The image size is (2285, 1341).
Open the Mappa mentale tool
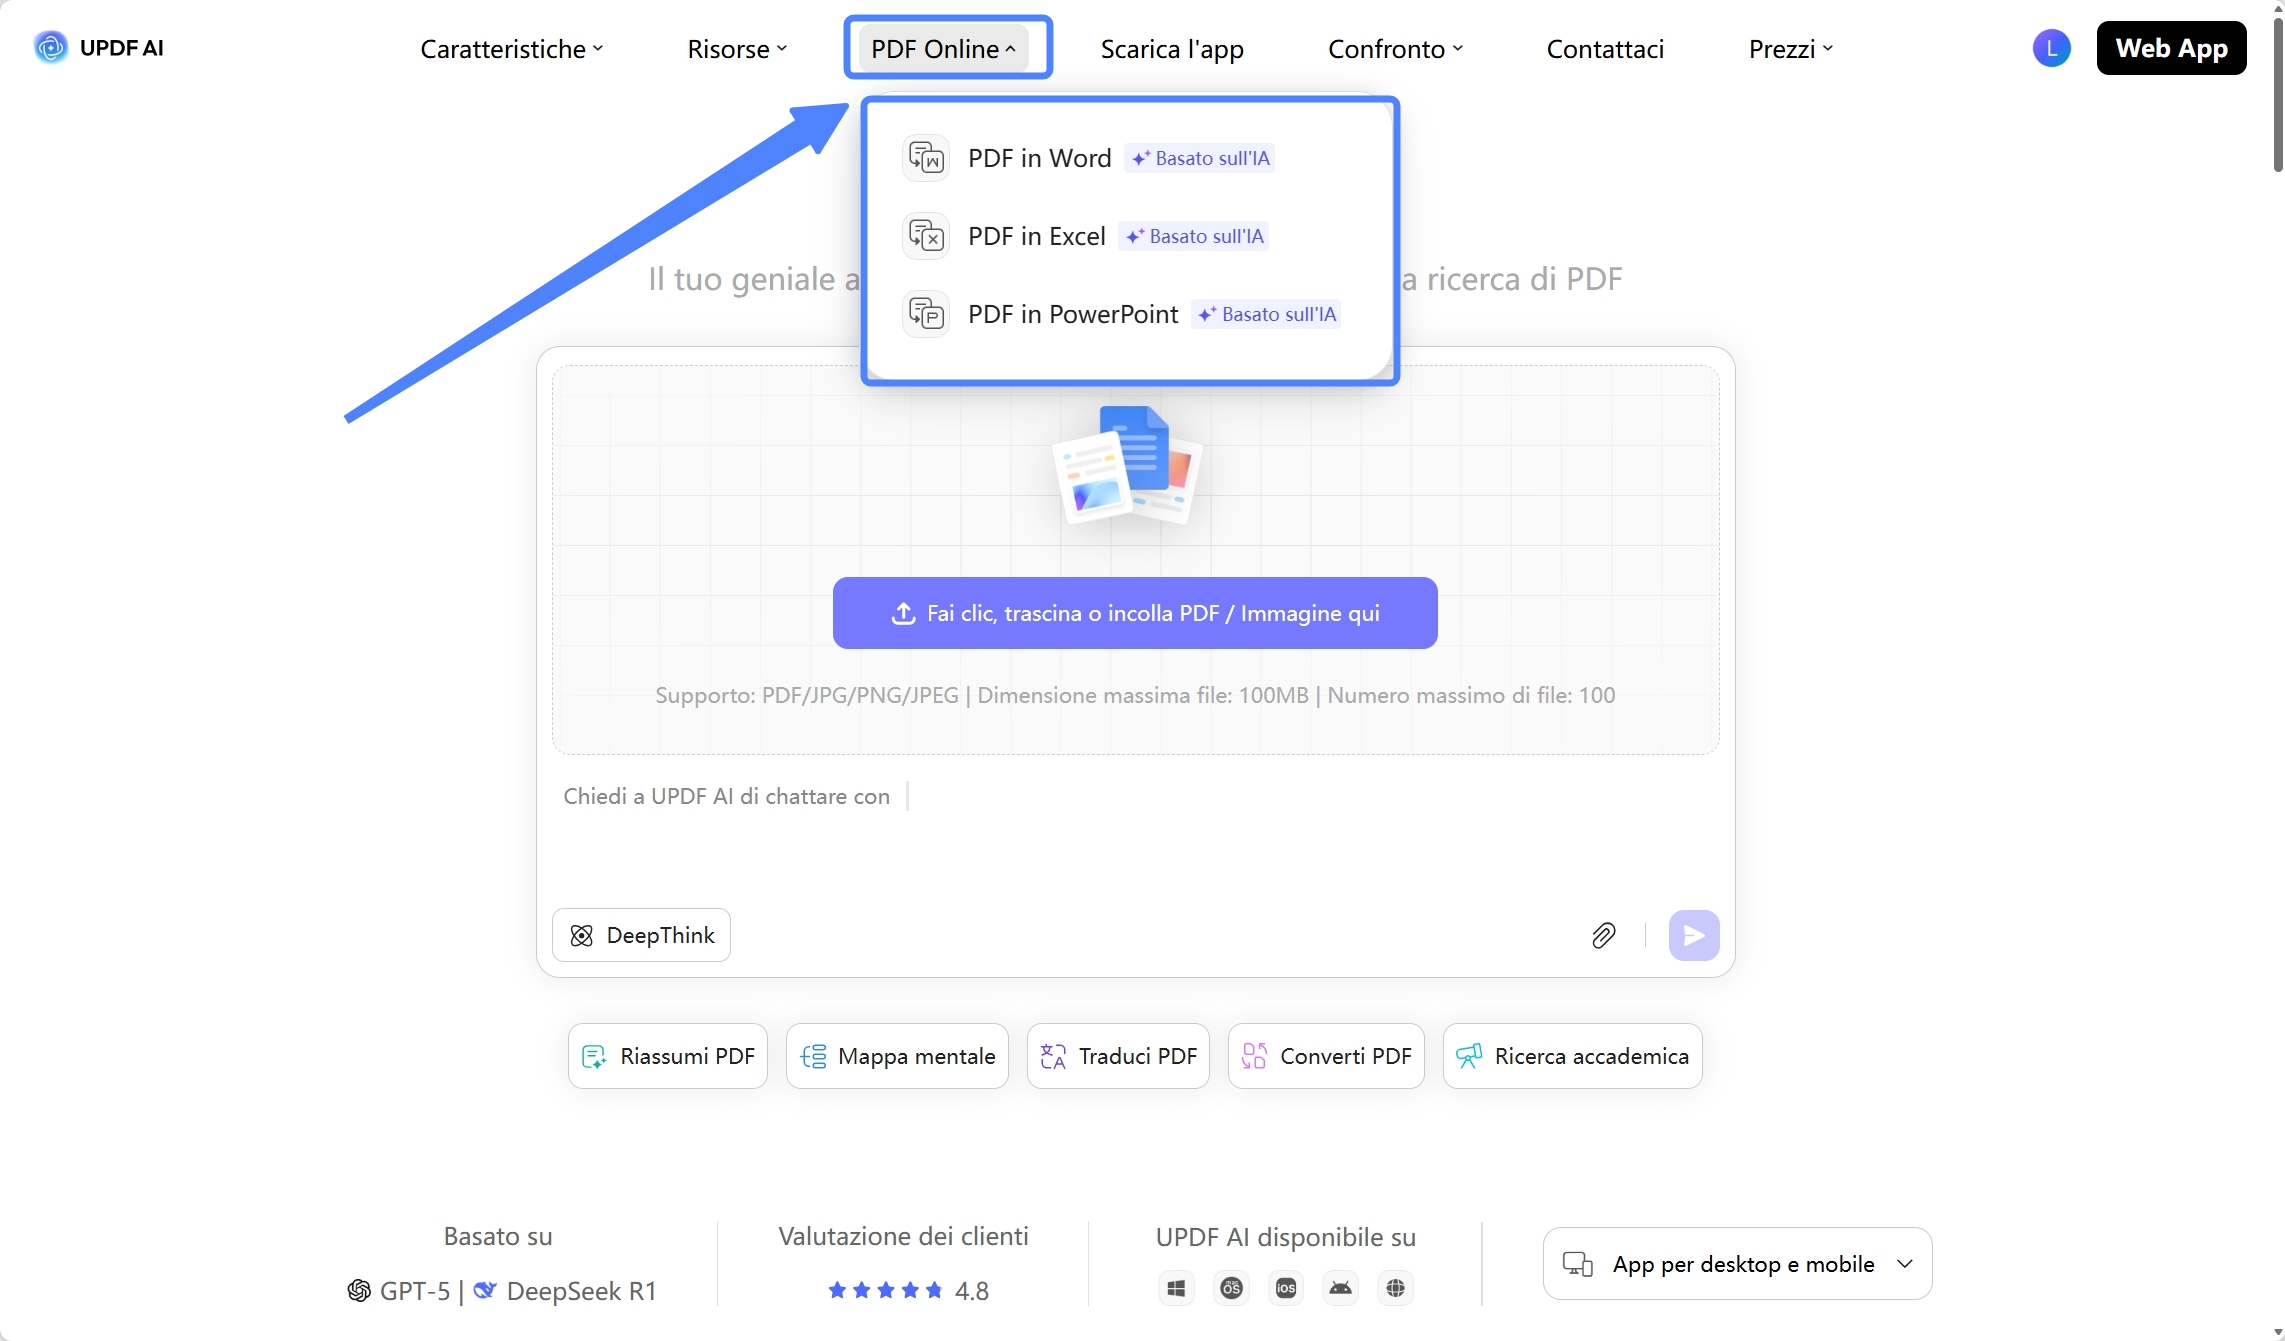897,1056
